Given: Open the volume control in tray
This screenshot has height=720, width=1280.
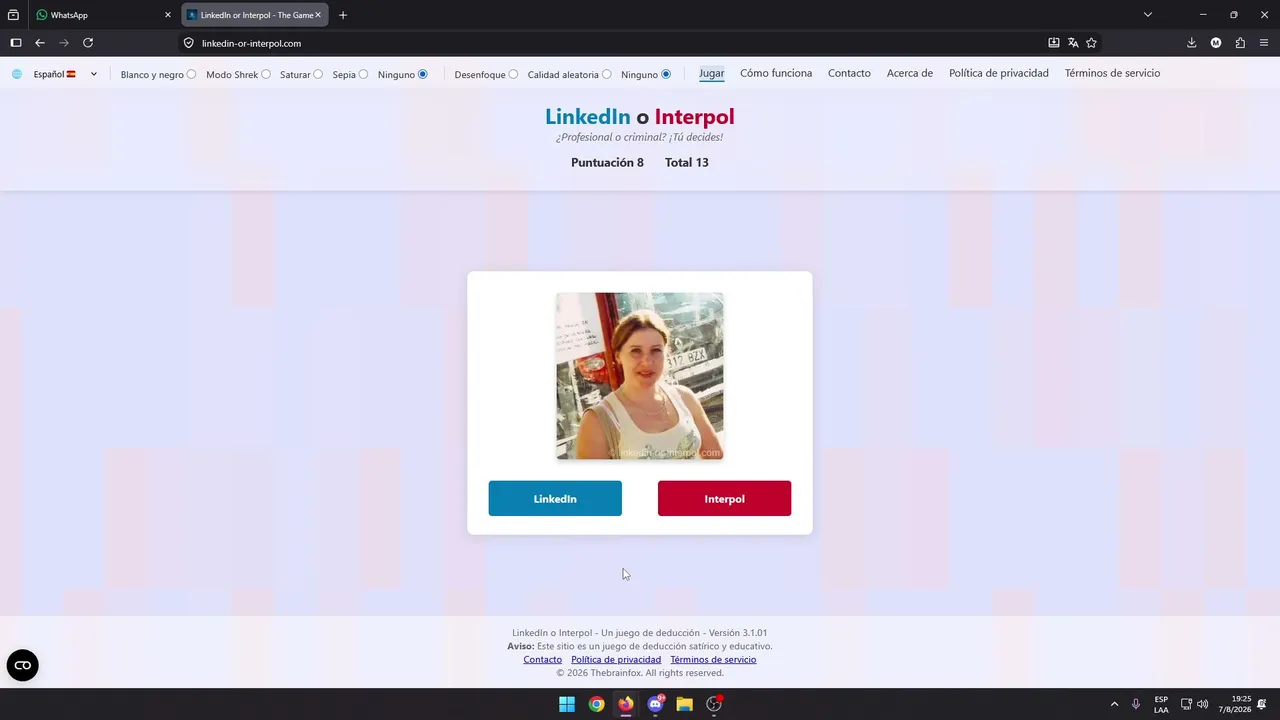Looking at the screenshot, I should [x=1202, y=704].
